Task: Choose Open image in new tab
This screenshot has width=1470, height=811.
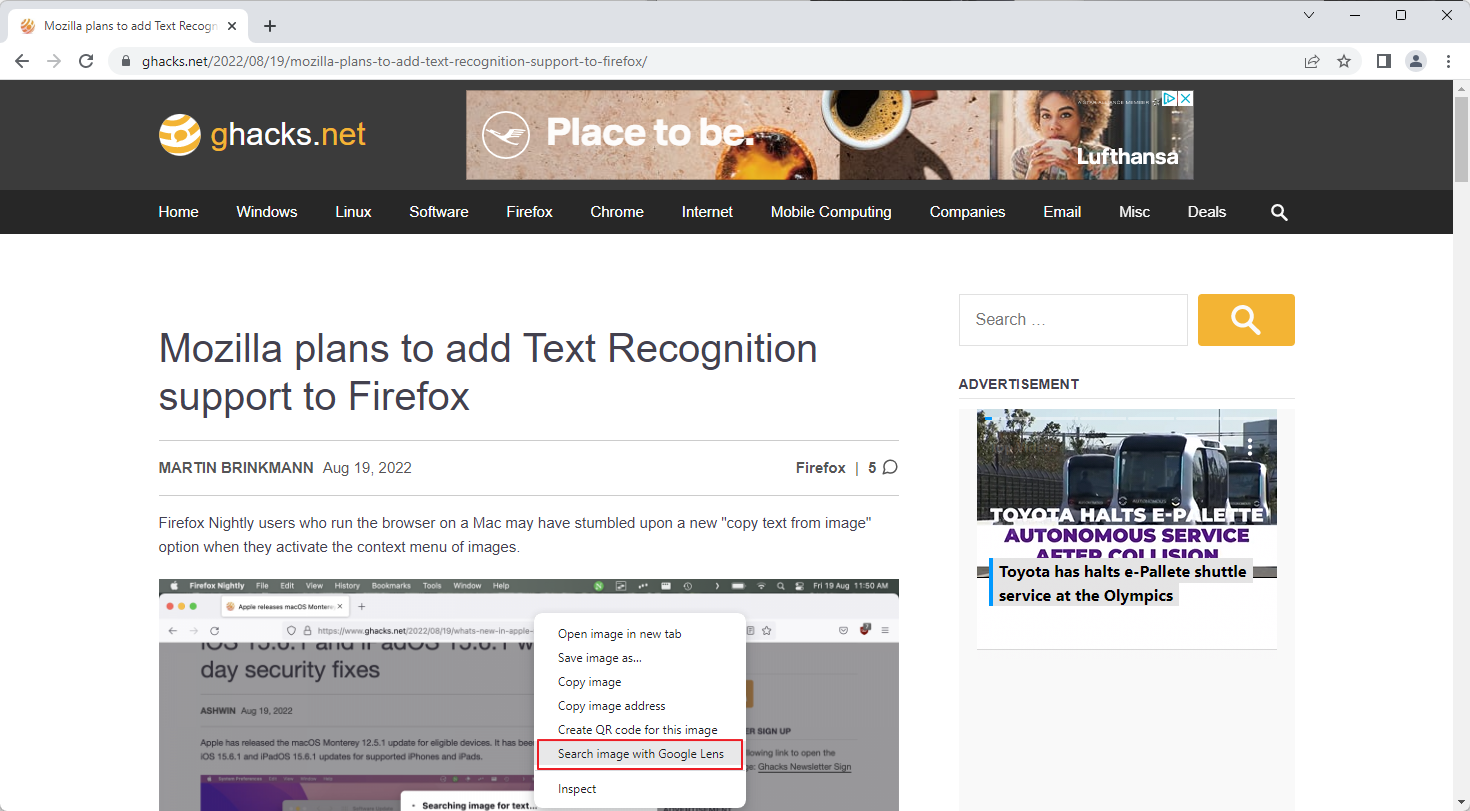Action: [640, 634]
